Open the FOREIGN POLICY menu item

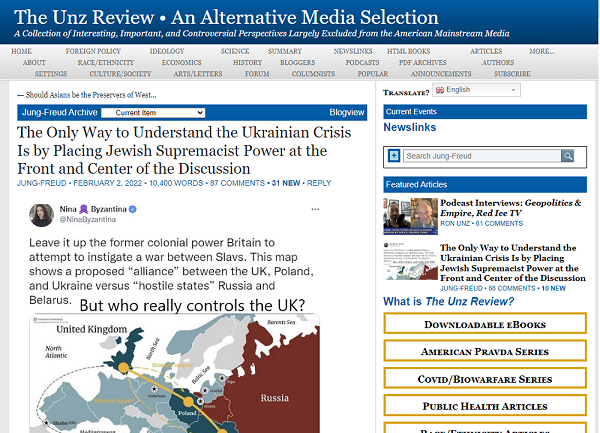93,51
